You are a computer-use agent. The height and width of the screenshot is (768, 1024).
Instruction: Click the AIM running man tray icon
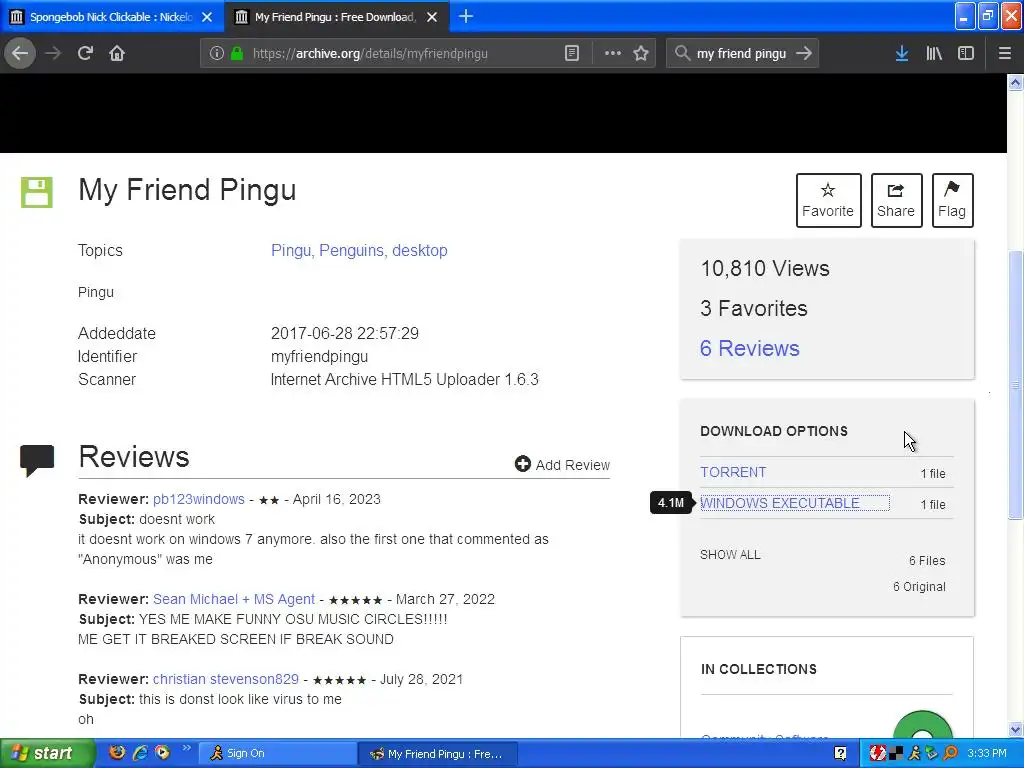click(915, 753)
